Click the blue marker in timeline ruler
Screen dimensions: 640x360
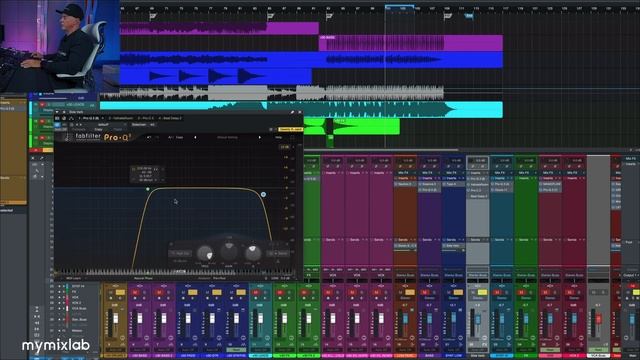point(469,16)
